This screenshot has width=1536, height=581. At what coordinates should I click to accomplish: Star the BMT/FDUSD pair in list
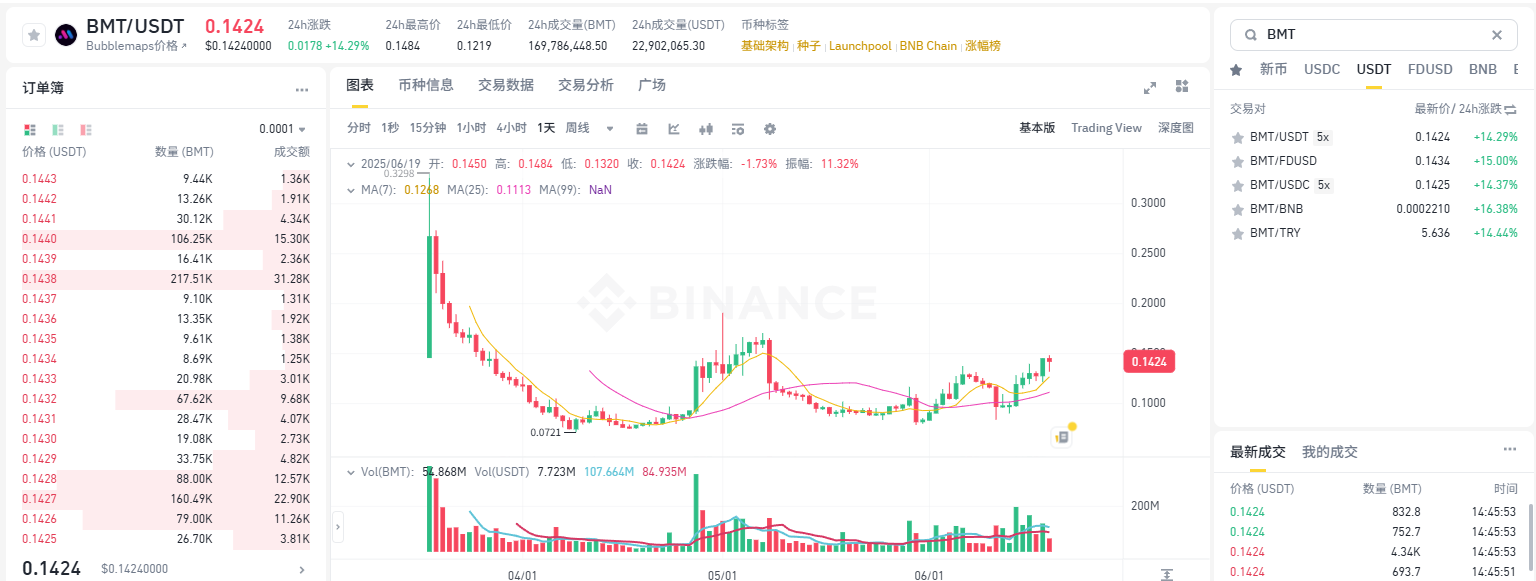point(1238,161)
